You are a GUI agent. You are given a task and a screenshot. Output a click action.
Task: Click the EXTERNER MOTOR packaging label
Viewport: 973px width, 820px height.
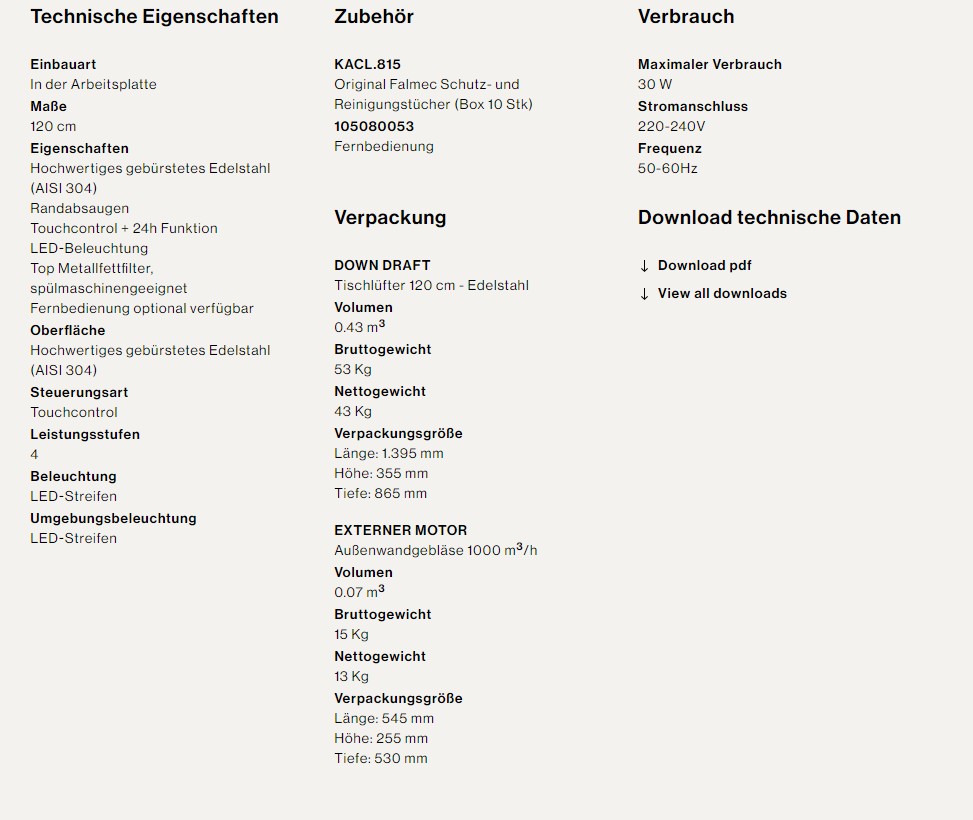click(x=400, y=530)
